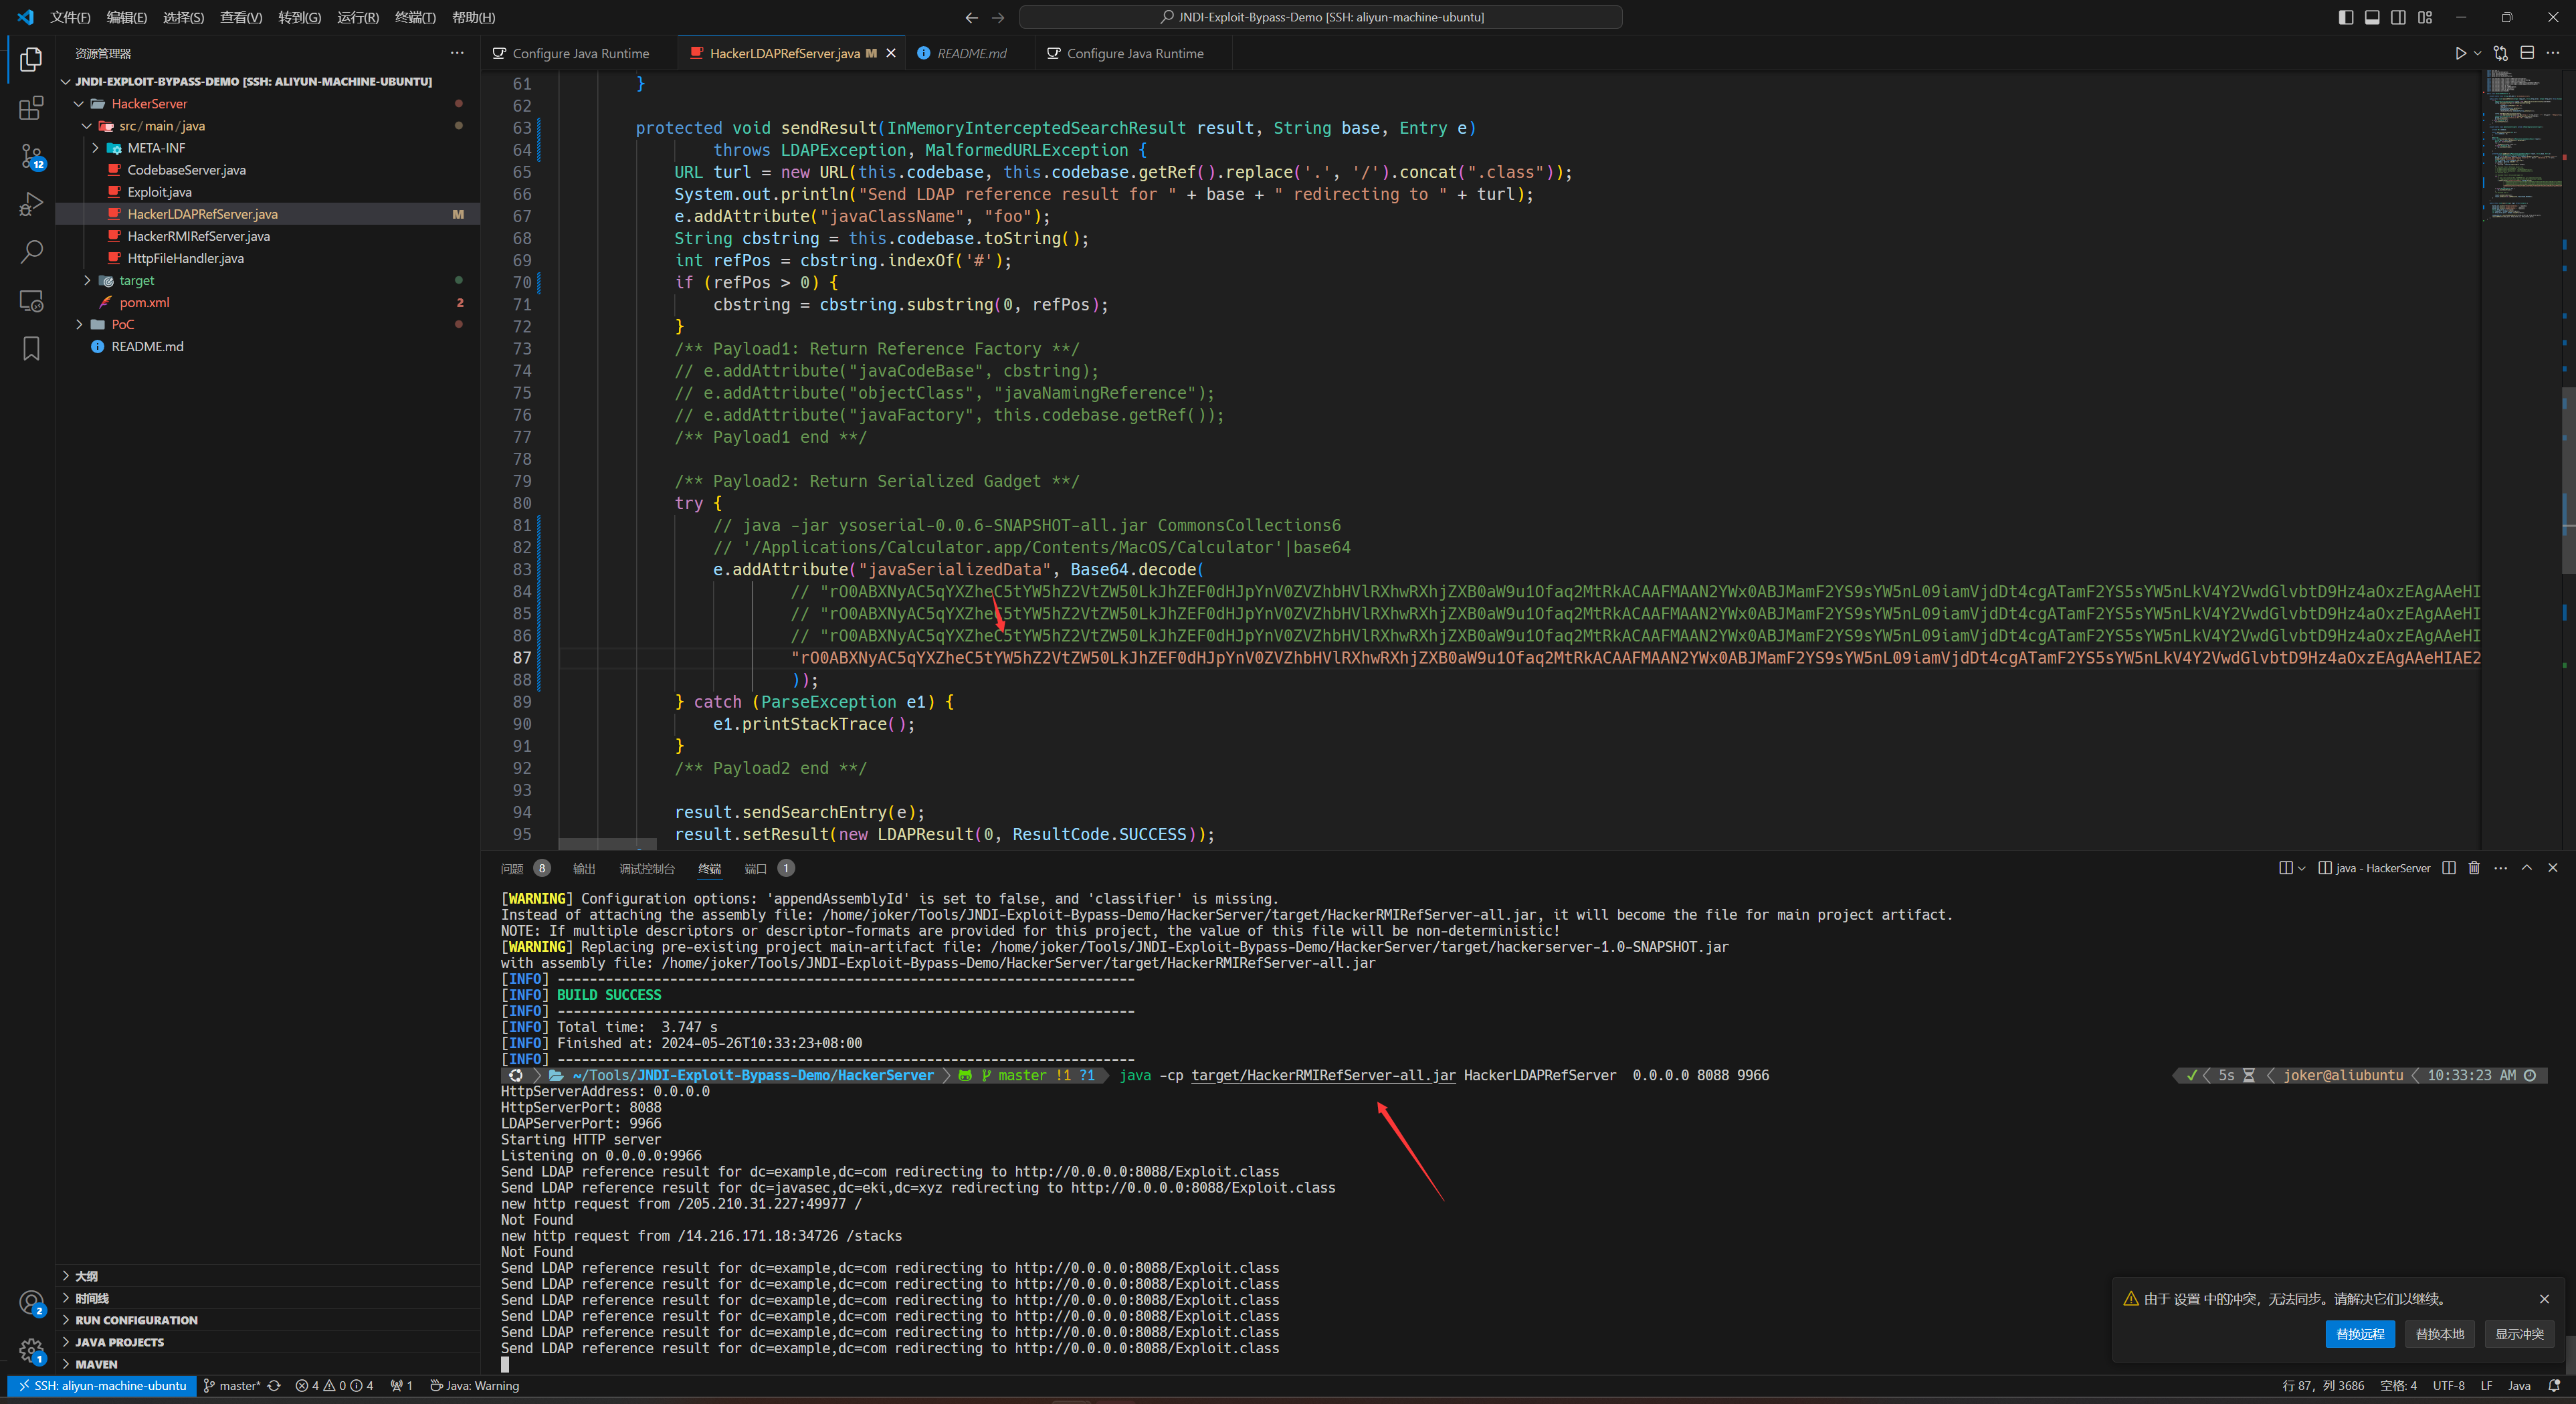
Task: Collapse the HackerServer folder
Action: (149, 104)
